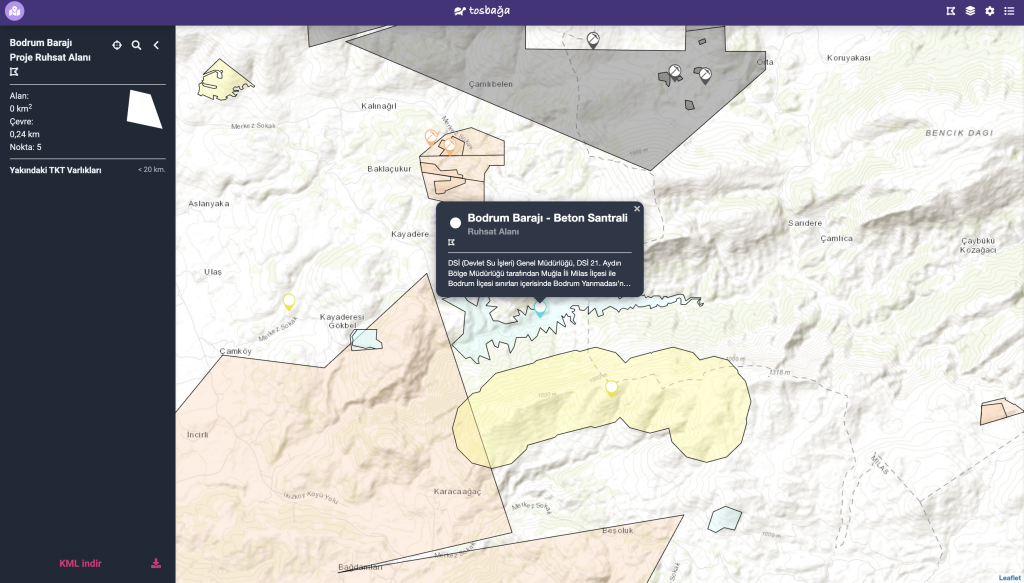Screen dimensions: 1024x583
Task: Click the purple map logo in top-left corner
Action: pyautogui.click(x=15, y=12)
